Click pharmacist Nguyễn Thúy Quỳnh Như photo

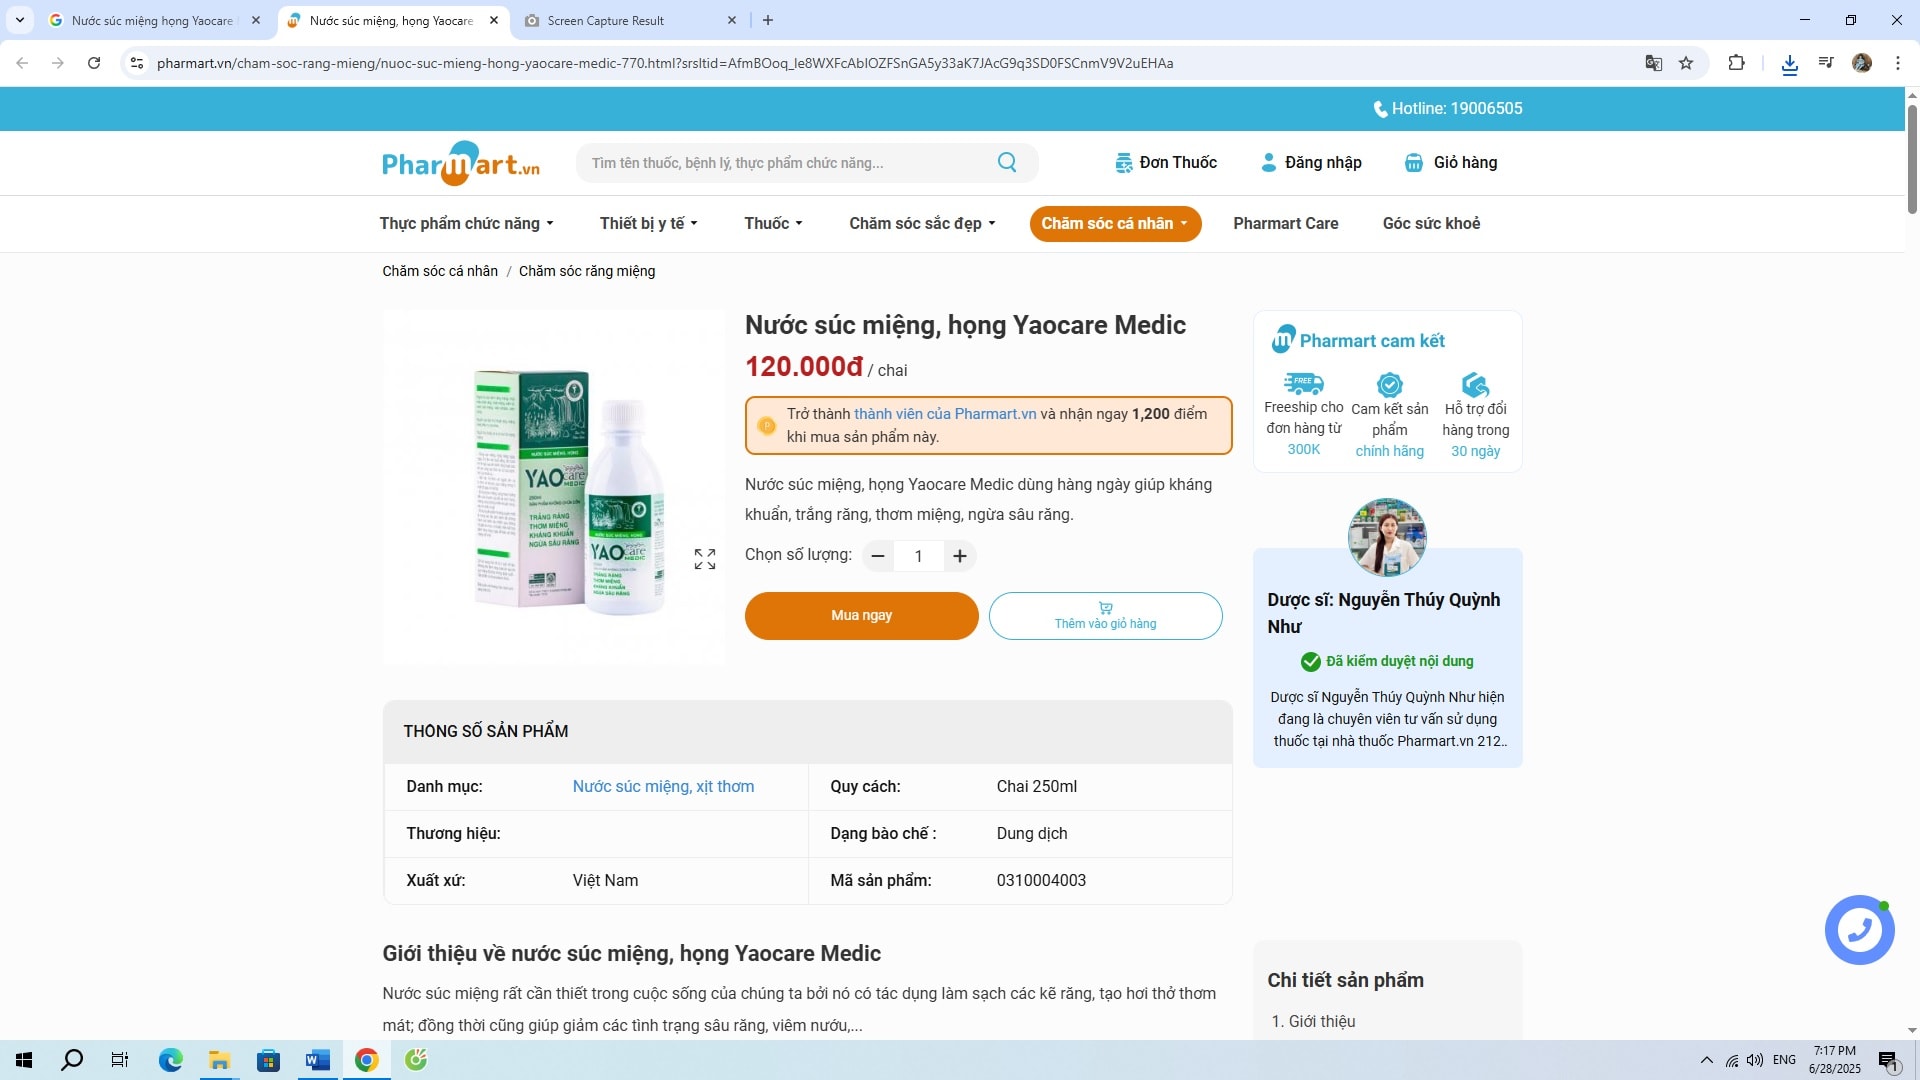tap(1387, 537)
